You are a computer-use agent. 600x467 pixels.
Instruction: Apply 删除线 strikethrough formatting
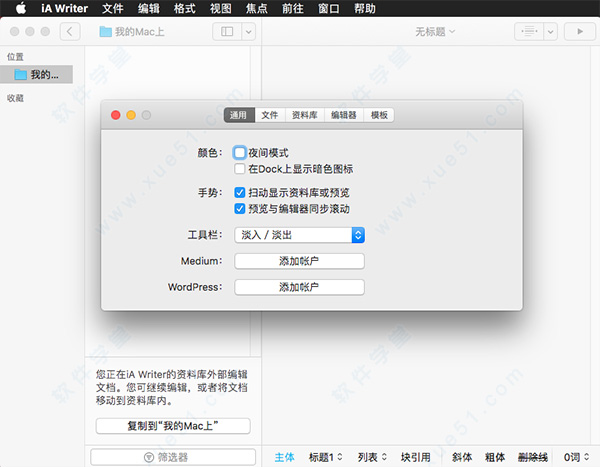tap(533, 457)
